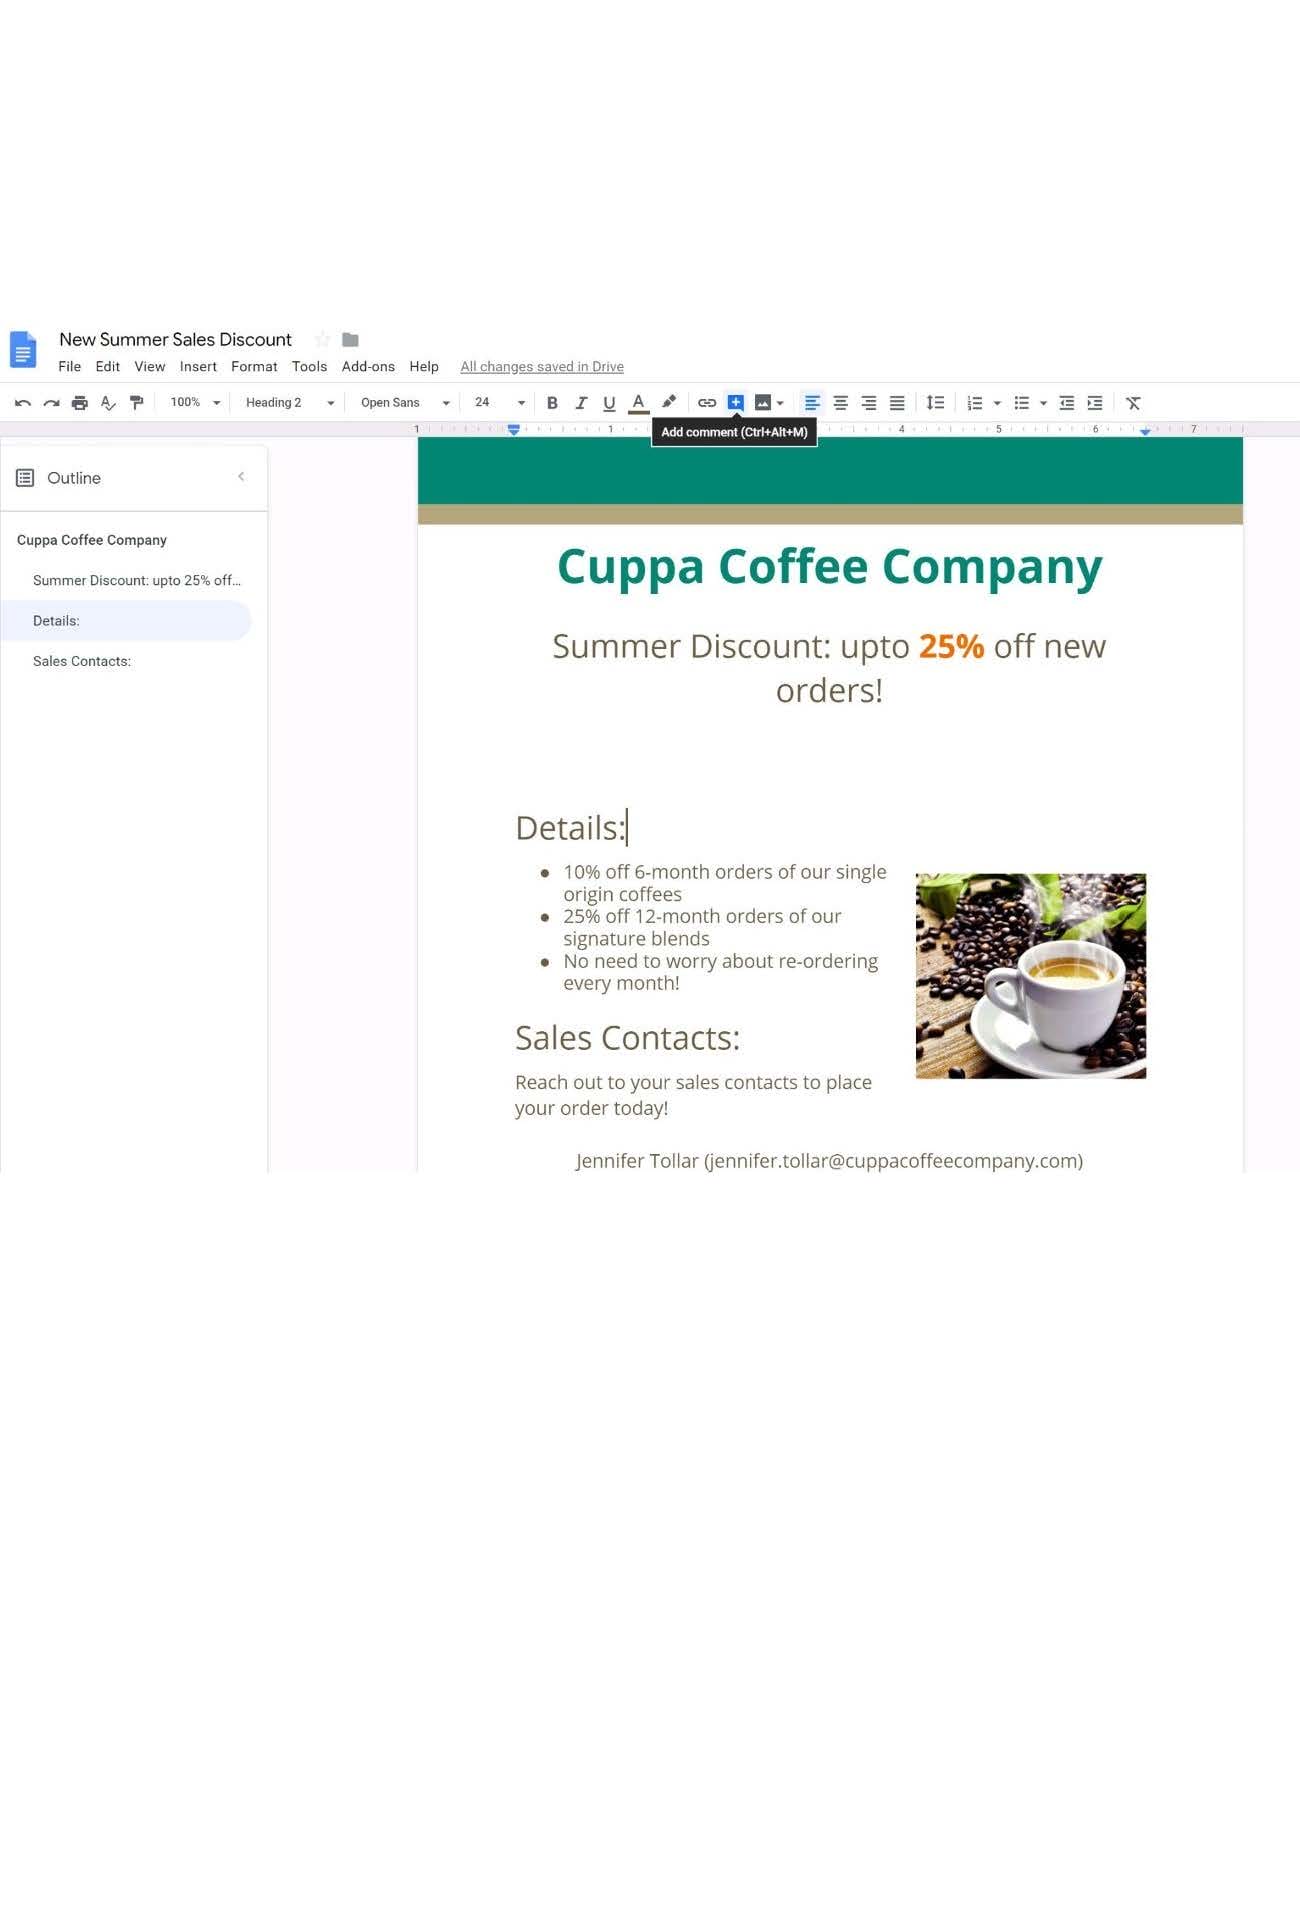This screenshot has width=1300, height=1911.
Task: Clear formatting with the toolbar icon
Action: coord(1133,403)
